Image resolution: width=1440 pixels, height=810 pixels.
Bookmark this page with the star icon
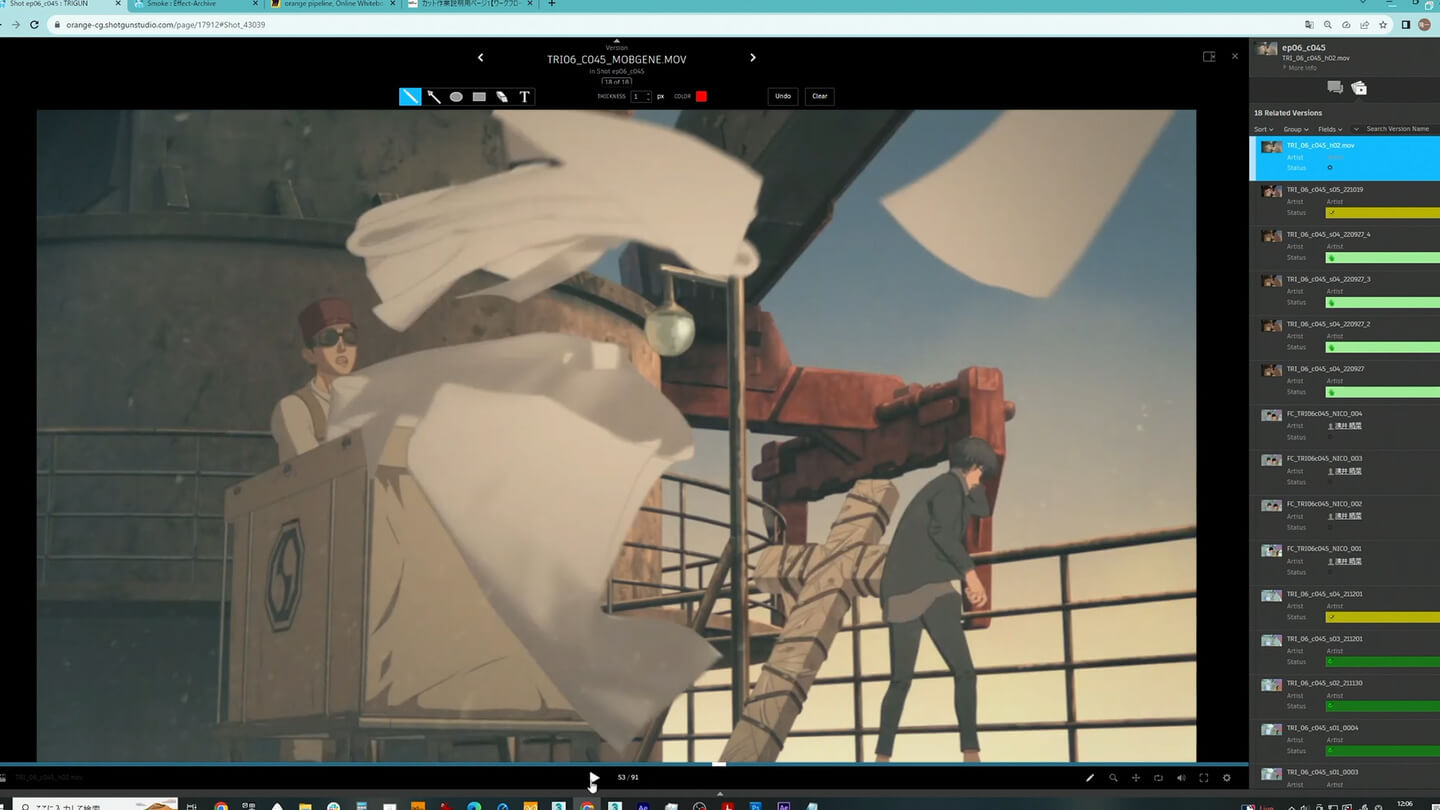(x=1383, y=24)
